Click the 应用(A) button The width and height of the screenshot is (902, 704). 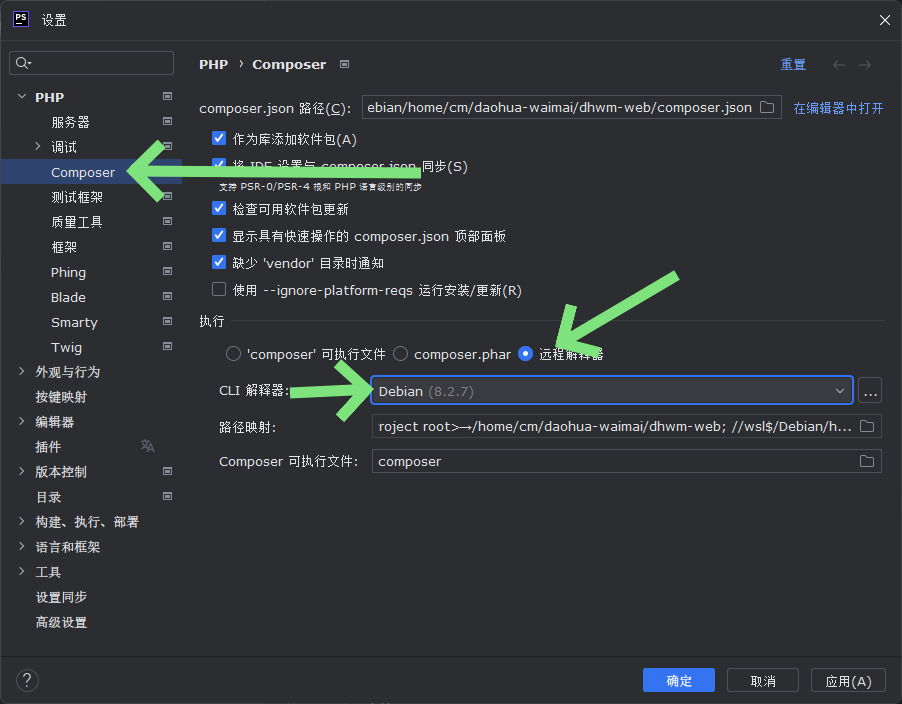pyautogui.click(x=847, y=680)
